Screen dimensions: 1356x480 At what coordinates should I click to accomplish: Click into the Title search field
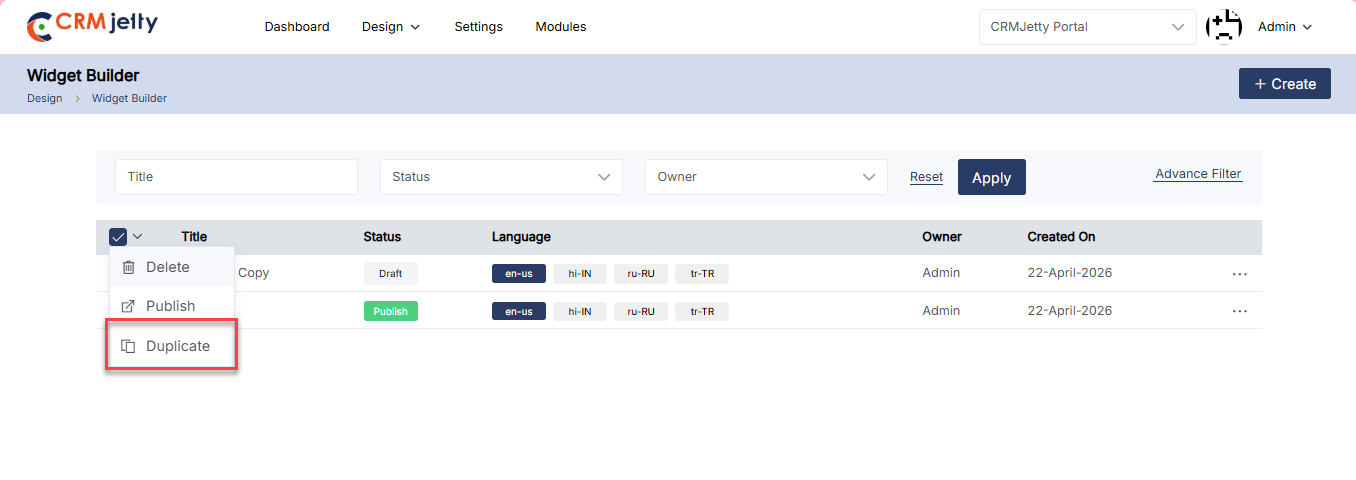(x=236, y=177)
